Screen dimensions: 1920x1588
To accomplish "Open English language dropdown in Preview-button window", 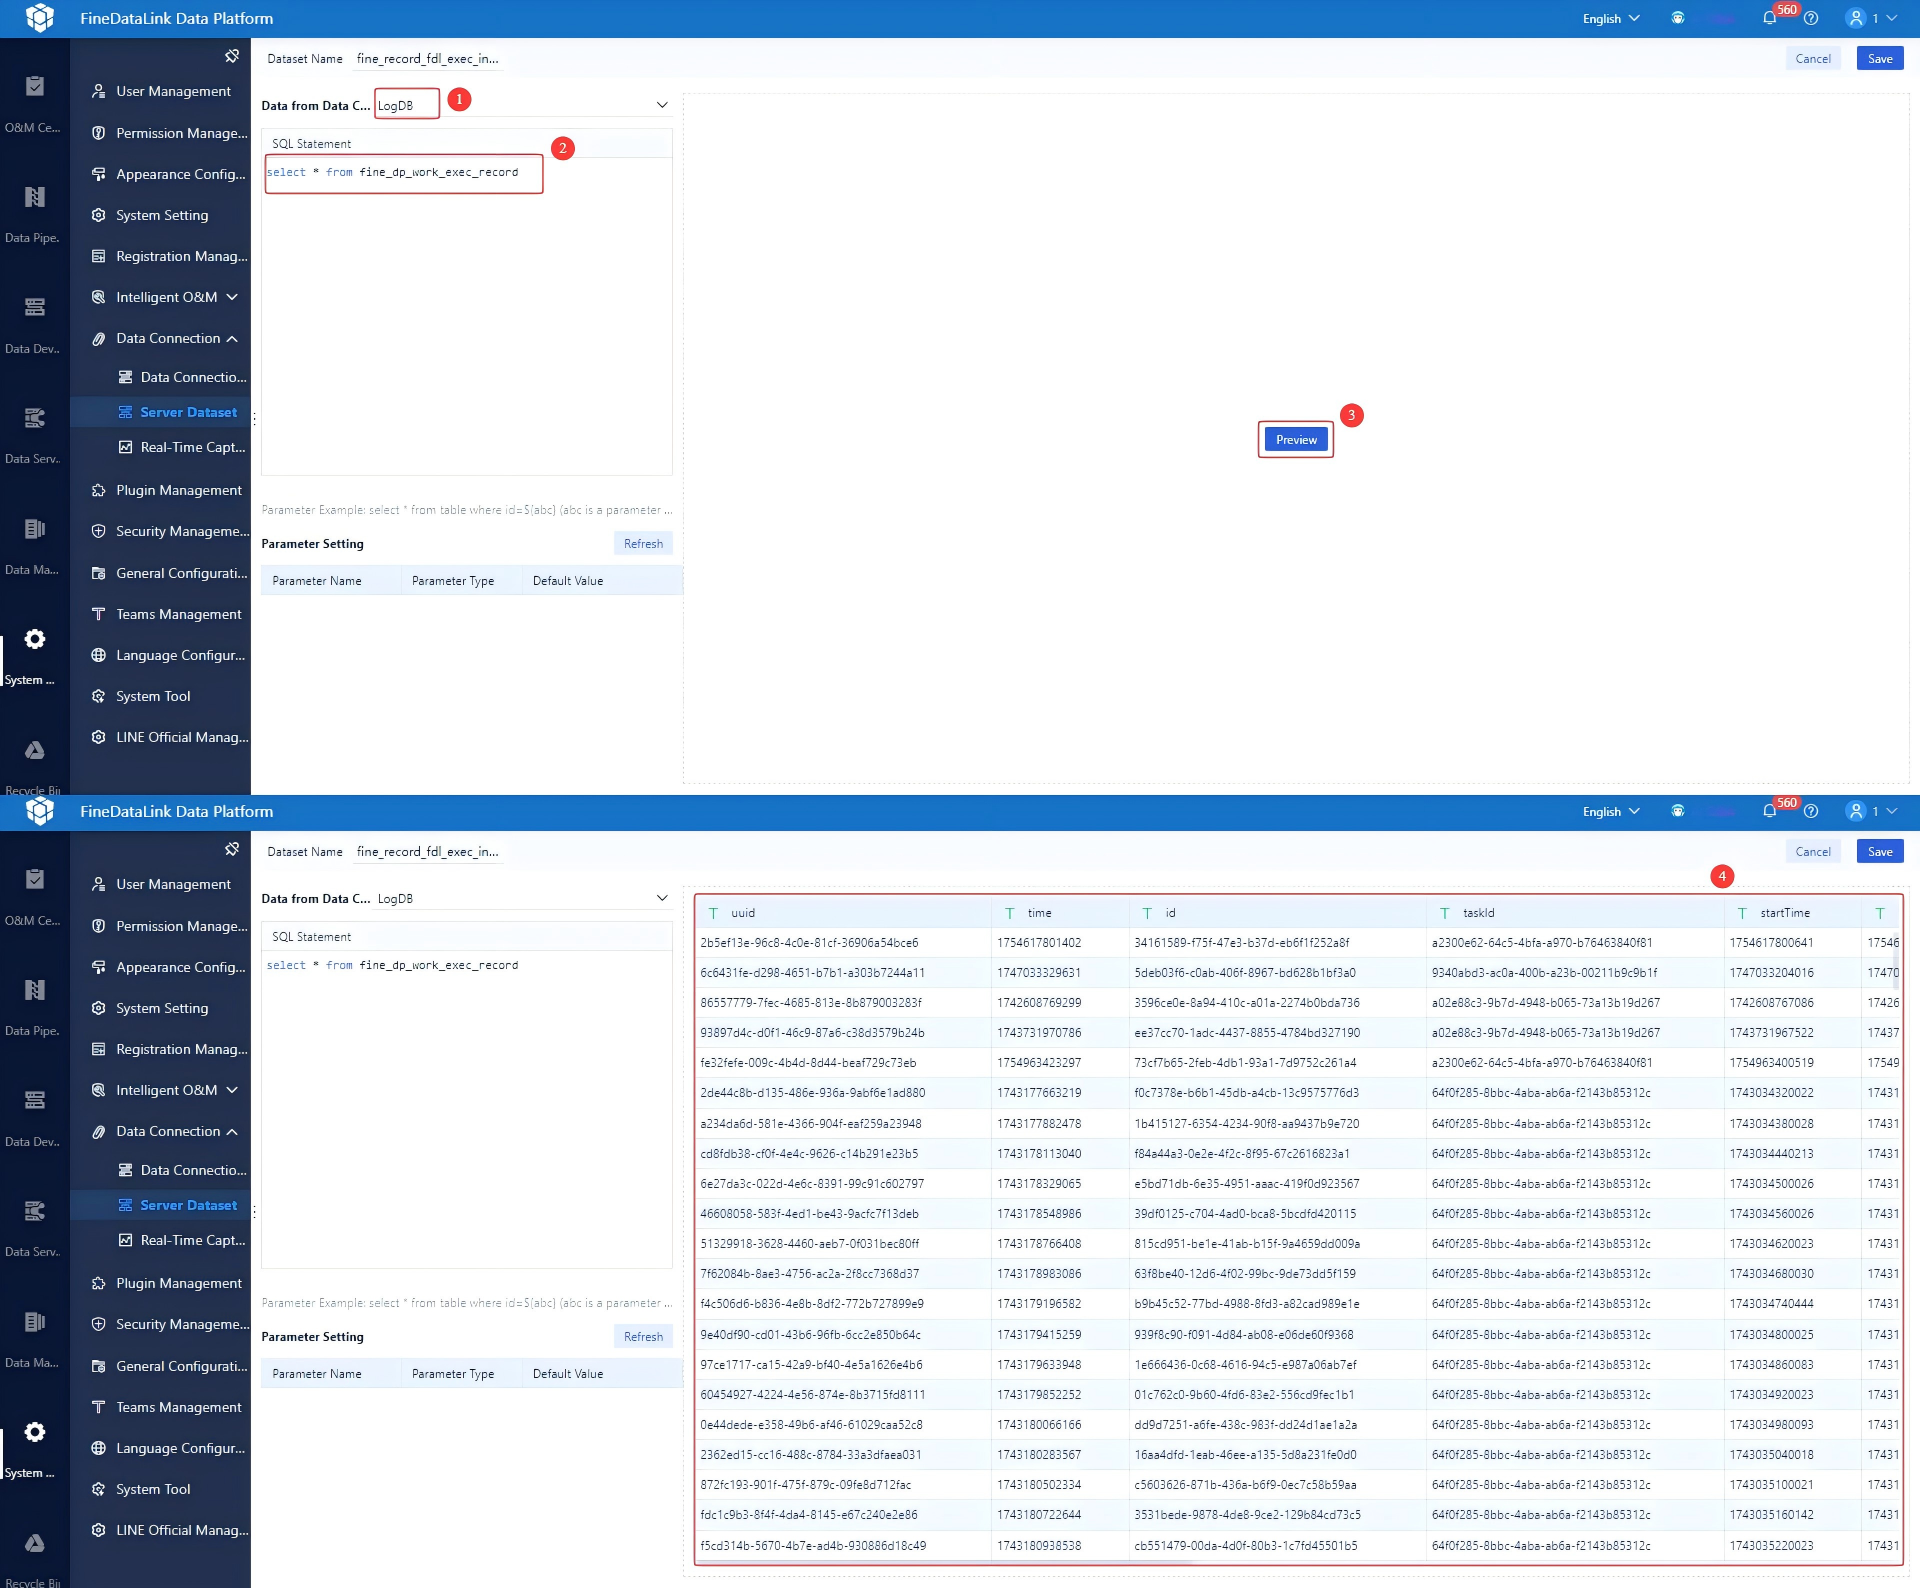I will click(x=1611, y=18).
